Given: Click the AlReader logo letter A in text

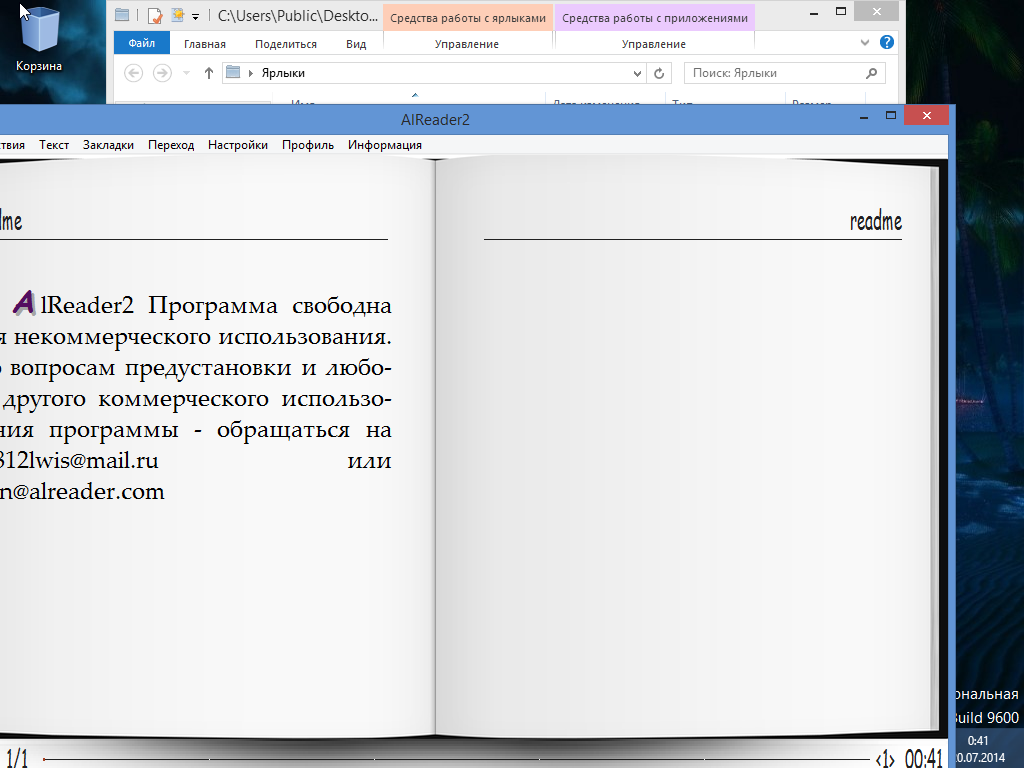Looking at the screenshot, I should 24,303.
